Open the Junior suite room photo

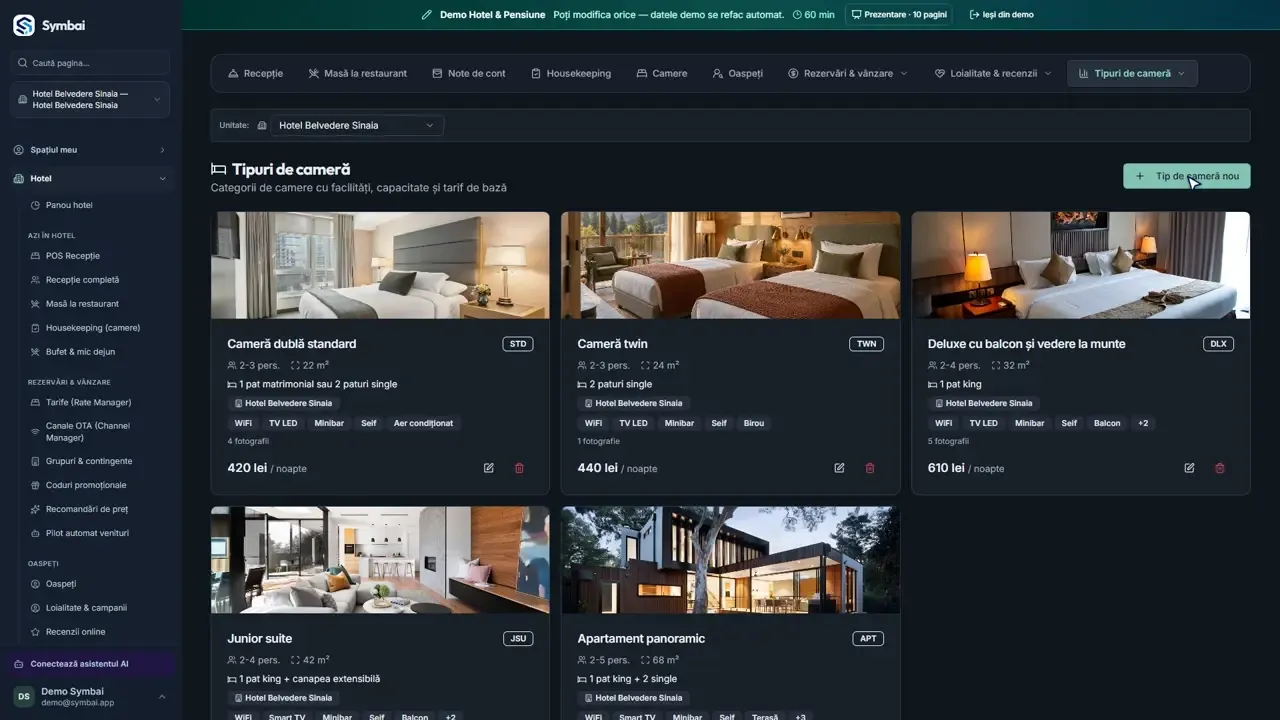coord(380,560)
